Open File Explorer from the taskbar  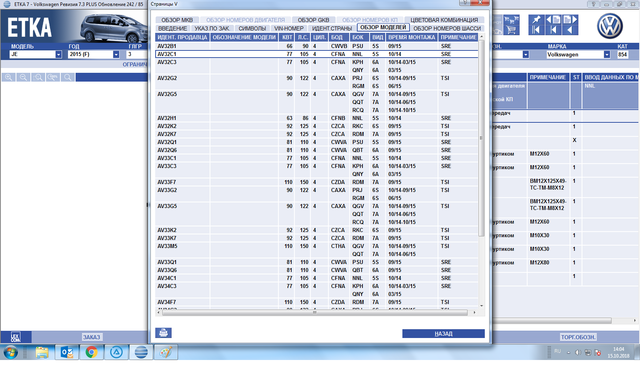[42, 352]
